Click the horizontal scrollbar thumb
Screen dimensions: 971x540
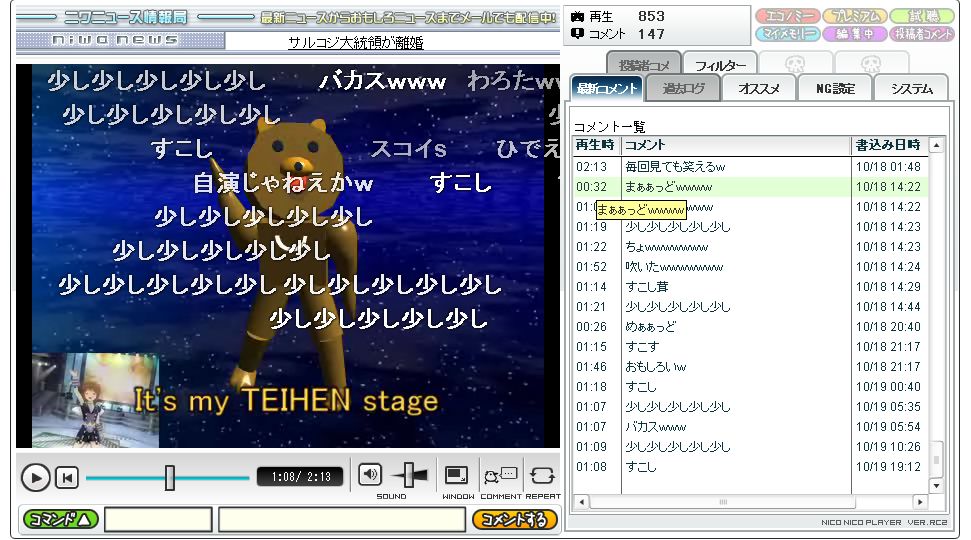[722, 502]
